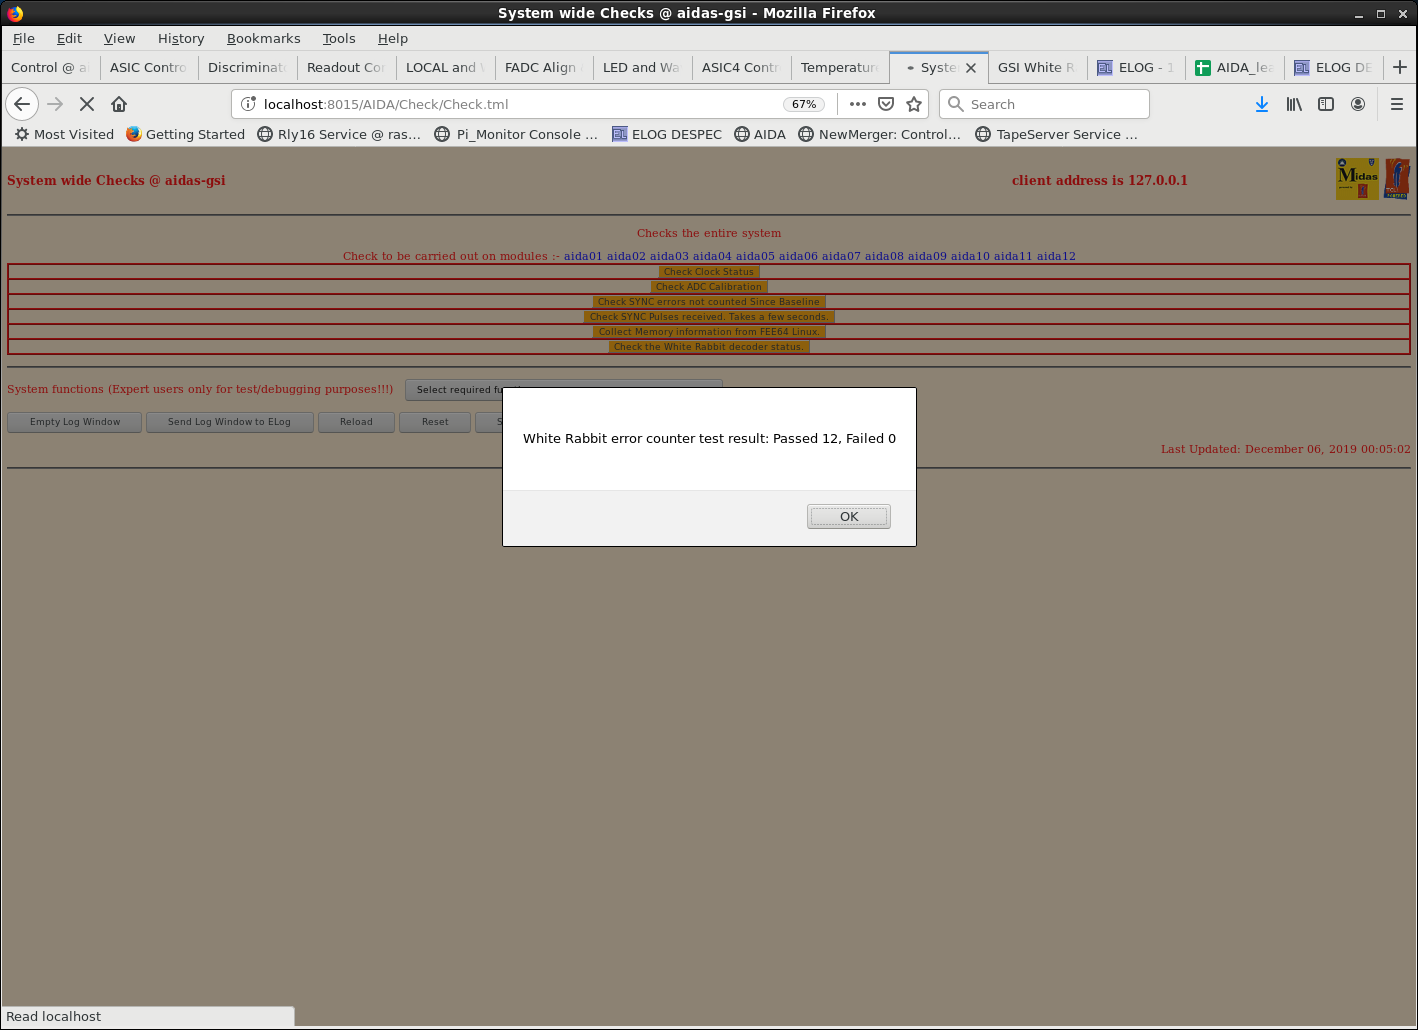
Task: Open the File menu
Action: click(24, 38)
